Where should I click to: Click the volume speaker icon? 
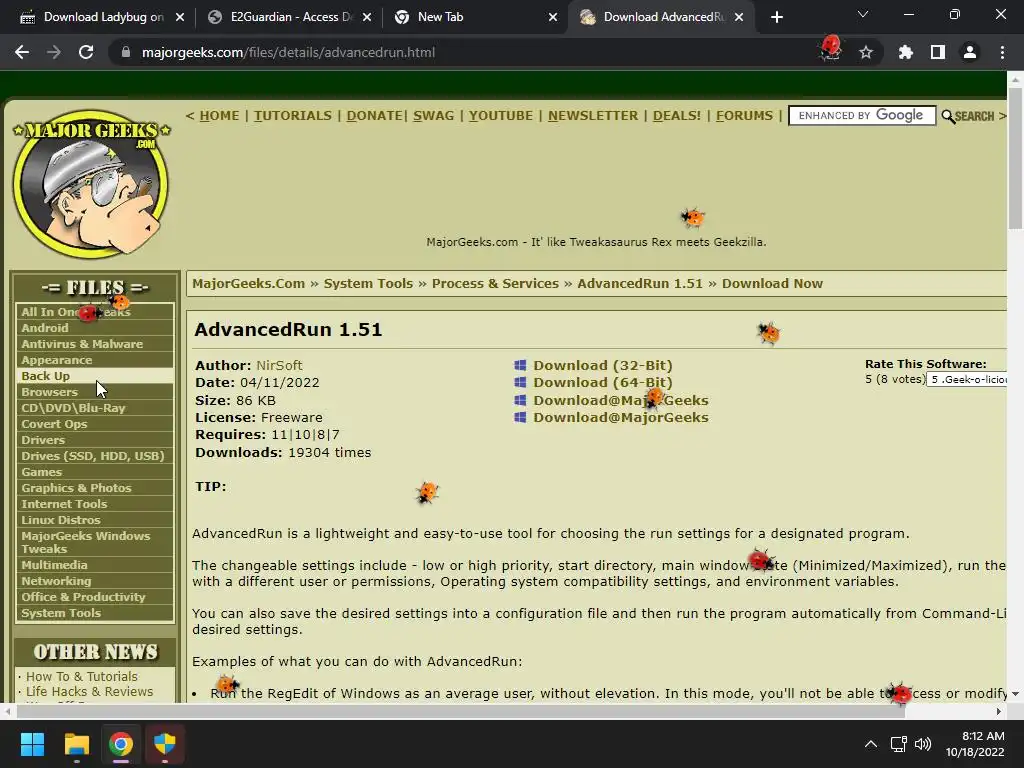(x=923, y=744)
